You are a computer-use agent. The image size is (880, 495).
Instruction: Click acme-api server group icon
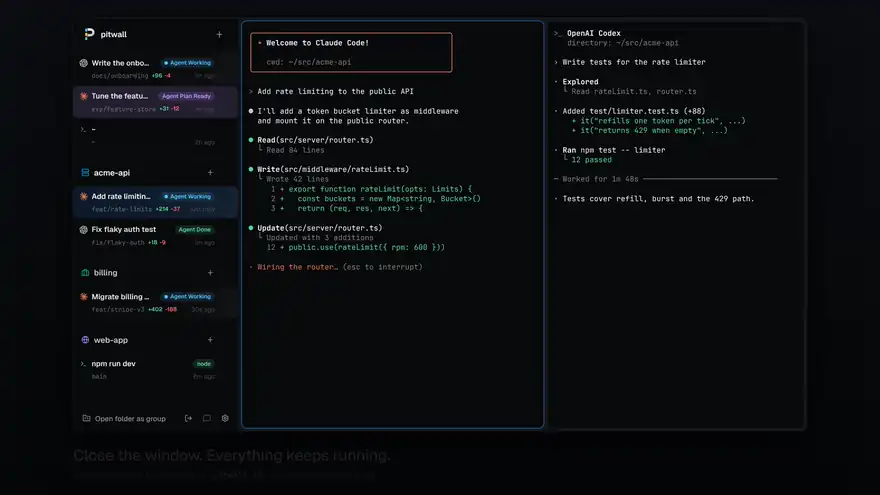pos(85,172)
